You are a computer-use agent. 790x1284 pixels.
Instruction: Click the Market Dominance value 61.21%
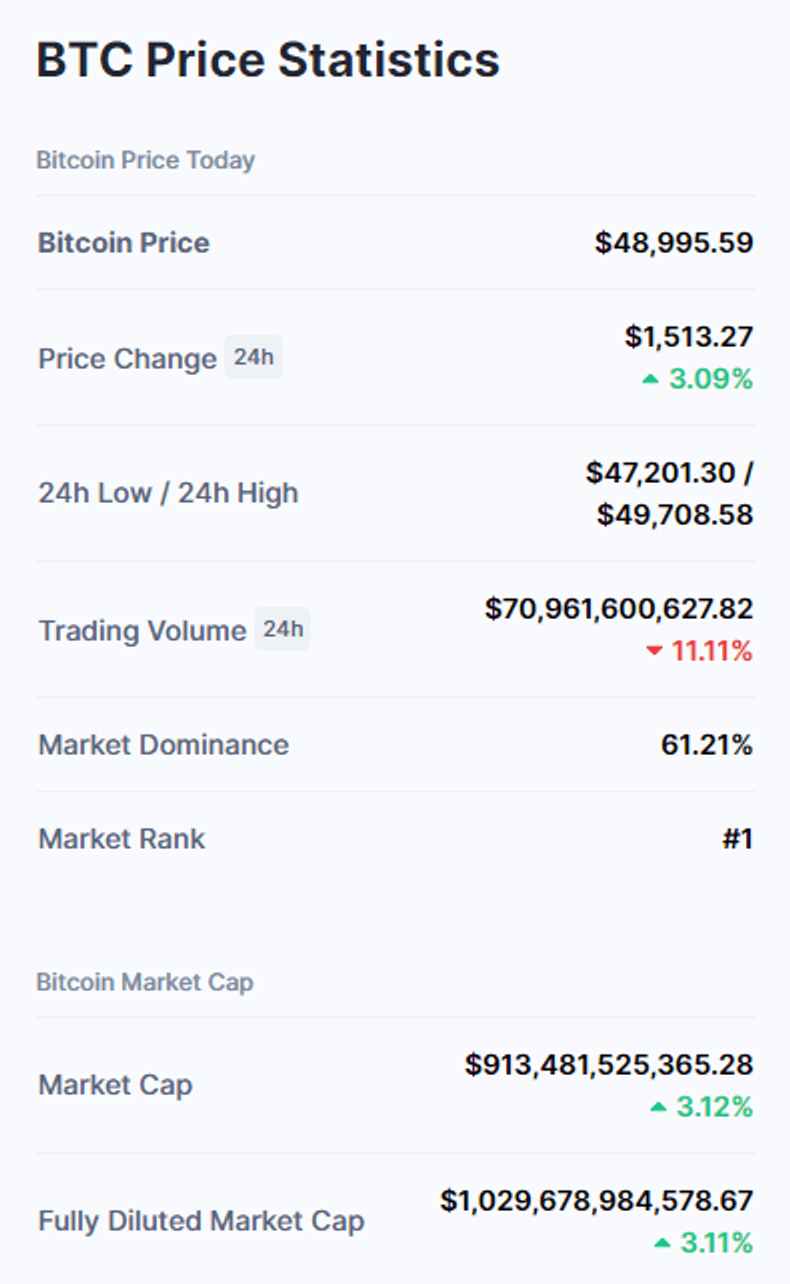pyautogui.click(x=706, y=745)
